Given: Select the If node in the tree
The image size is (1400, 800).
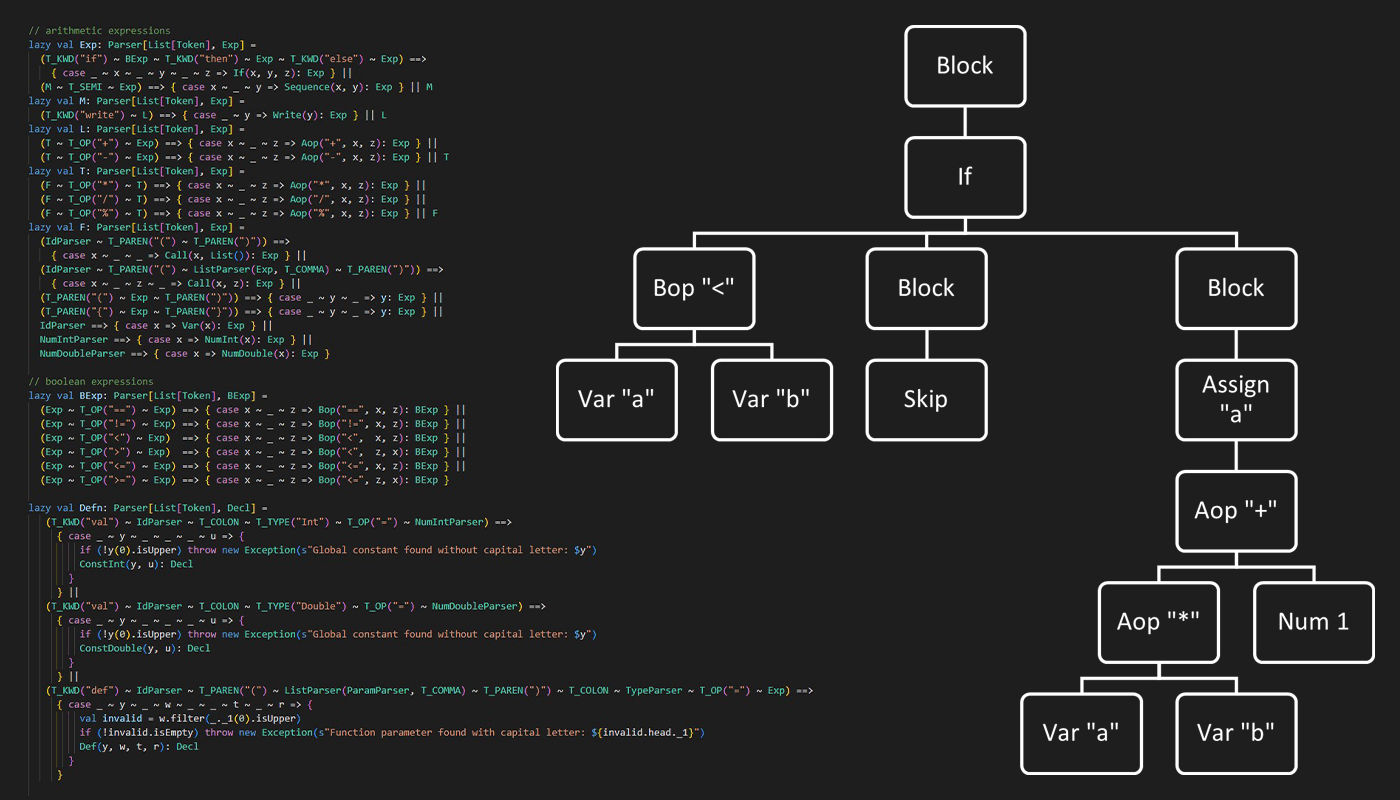Looking at the screenshot, I should click(x=965, y=177).
